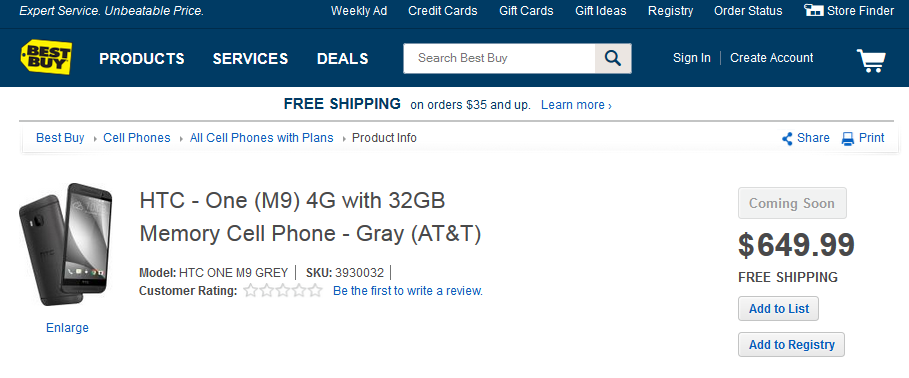
Task: Open the DEALS menu
Action: (343, 59)
